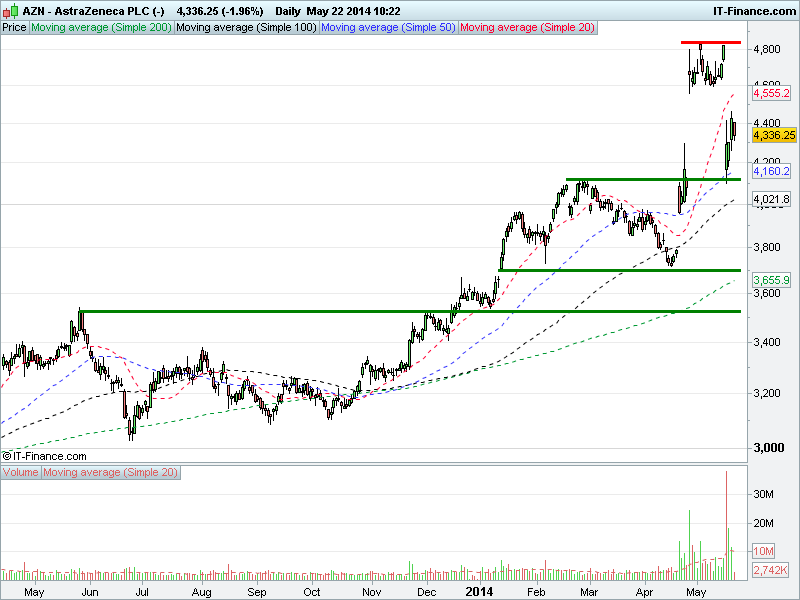The image size is (800, 600).
Task: Click the blue 4,160.2 average value tag
Action: pyautogui.click(x=771, y=171)
